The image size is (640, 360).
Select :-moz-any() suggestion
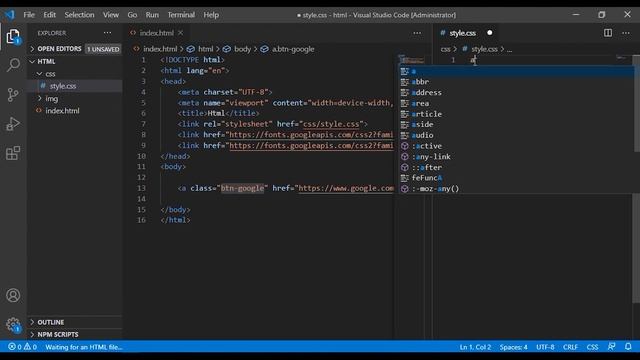coord(516,189)
